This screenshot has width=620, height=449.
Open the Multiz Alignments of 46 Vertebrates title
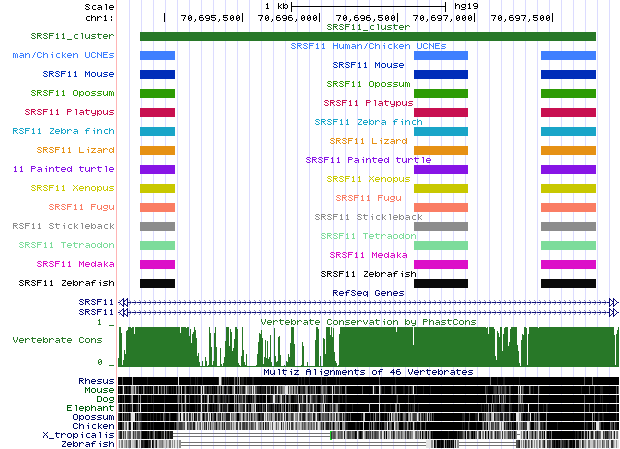coord(367,372)
